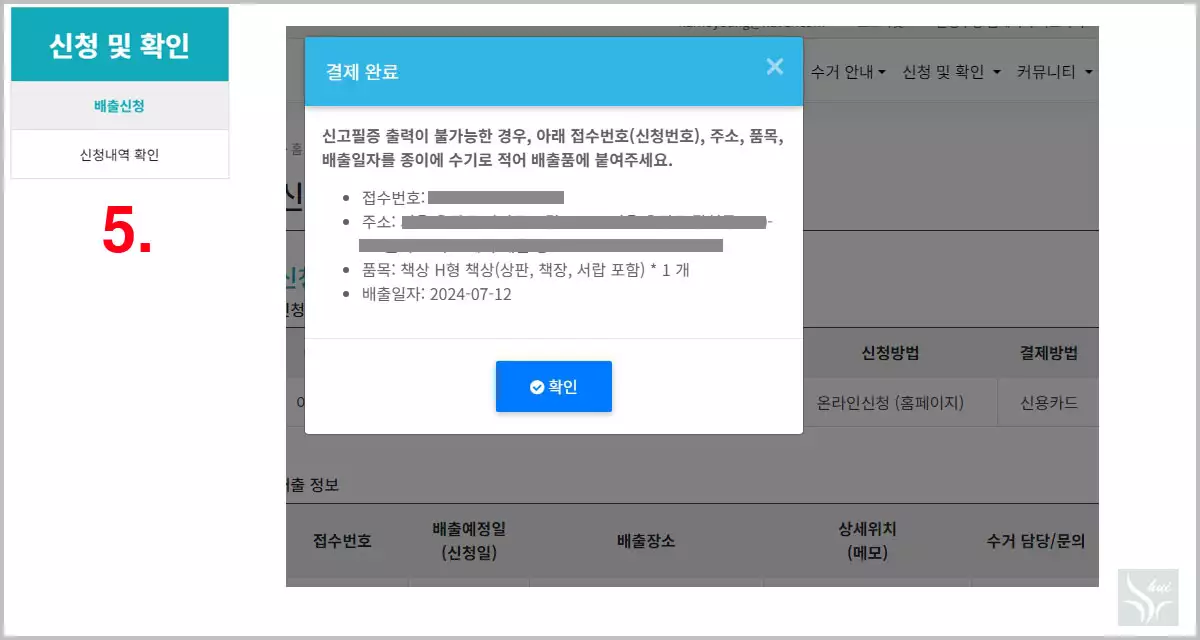Select 신청내역 확인 in the left sidebar
The height and width of the screenshot is (640, 1200).
(119, 155)
